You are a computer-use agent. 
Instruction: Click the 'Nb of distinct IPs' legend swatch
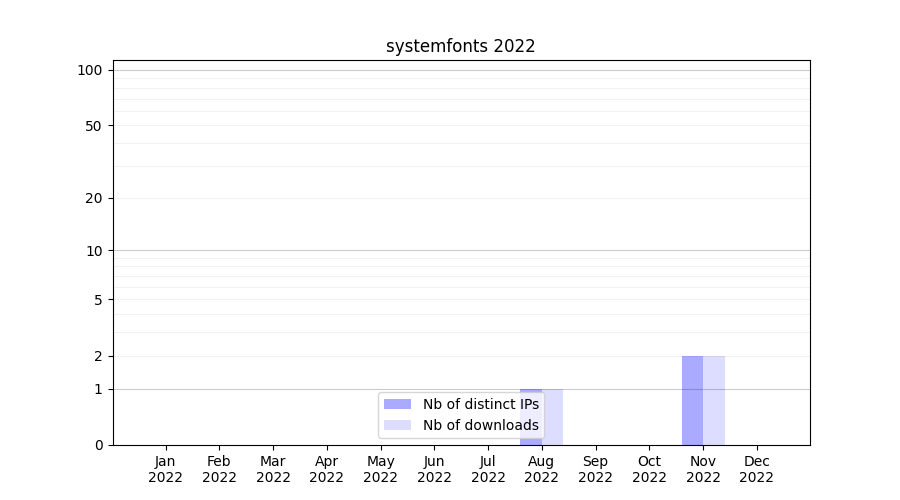coord(397,404)
